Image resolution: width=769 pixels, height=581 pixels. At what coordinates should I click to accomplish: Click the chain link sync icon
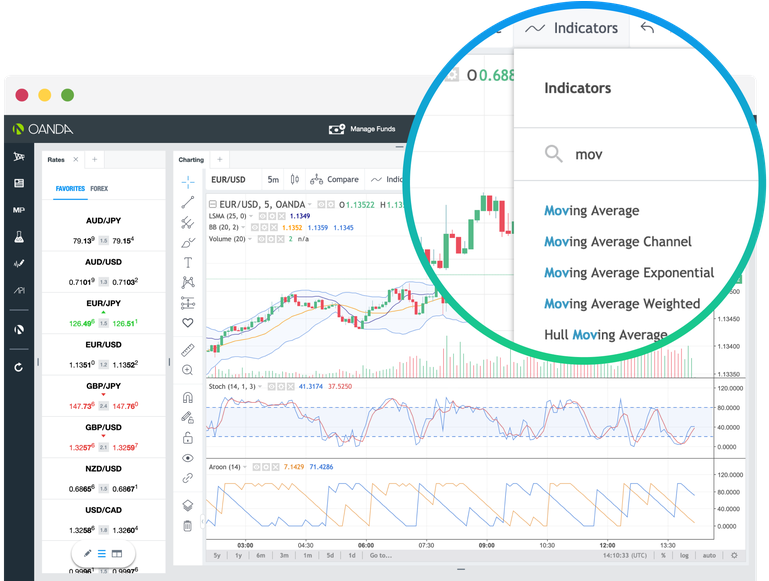click(x=188, y=478)
